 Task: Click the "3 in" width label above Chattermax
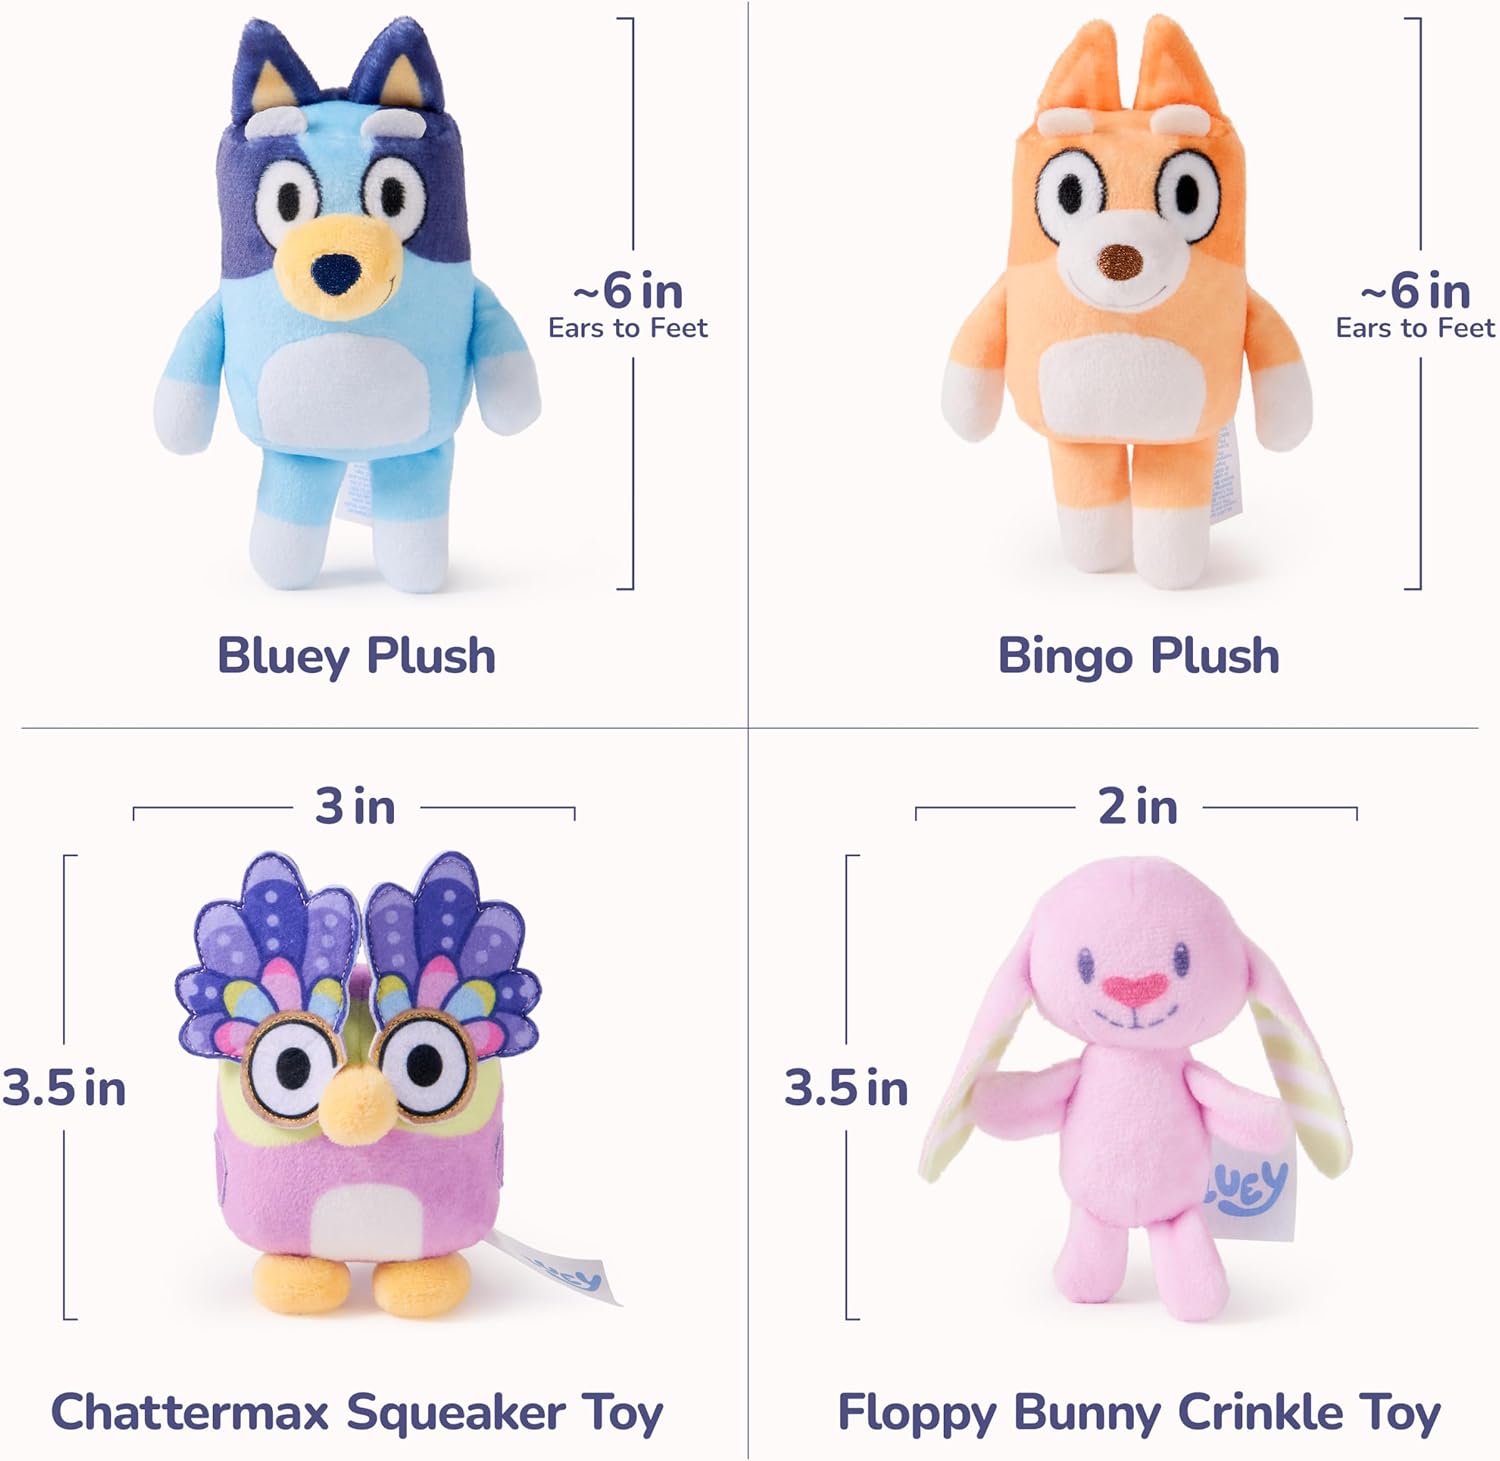pos(355,806)
